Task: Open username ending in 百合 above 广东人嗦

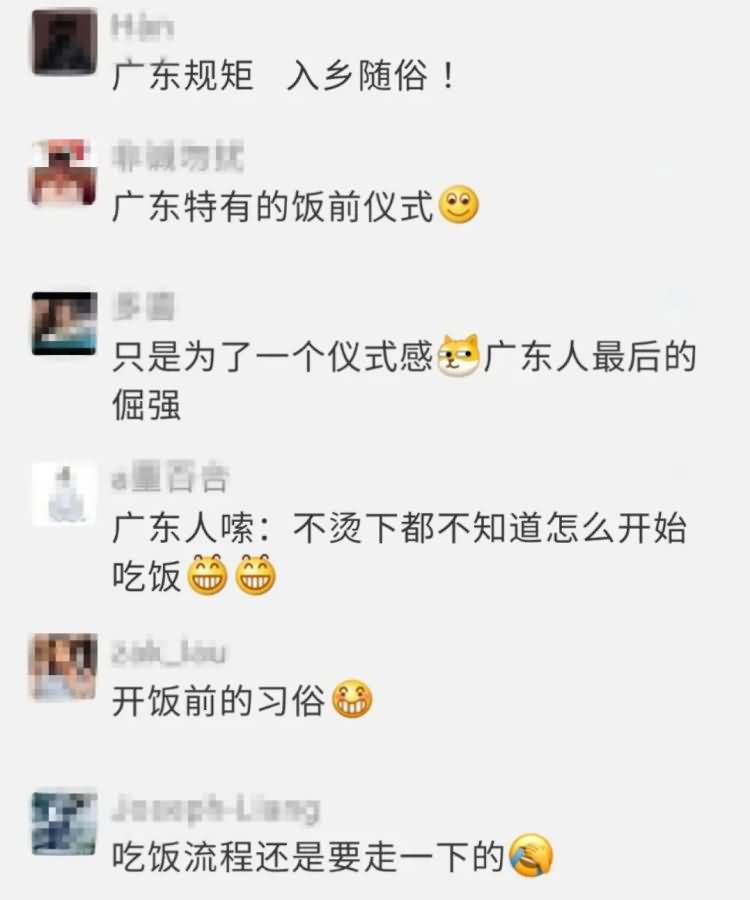Action: pyautogui.click(x=171, y=477)
